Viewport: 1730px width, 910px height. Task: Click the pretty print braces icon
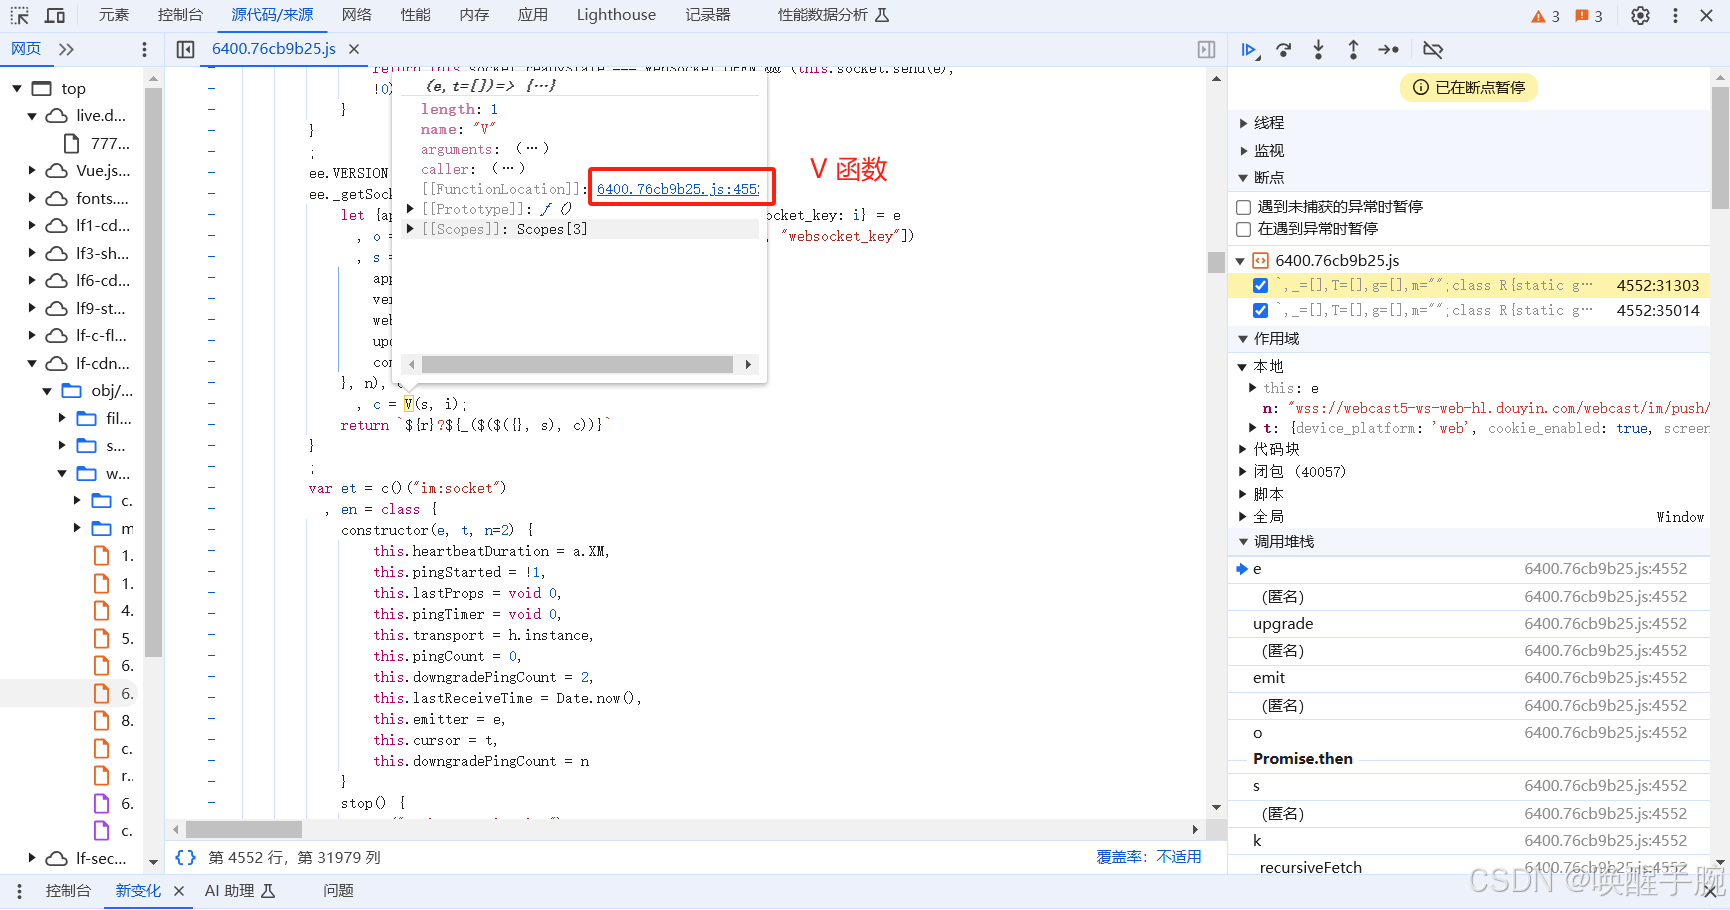coord(185,857)
